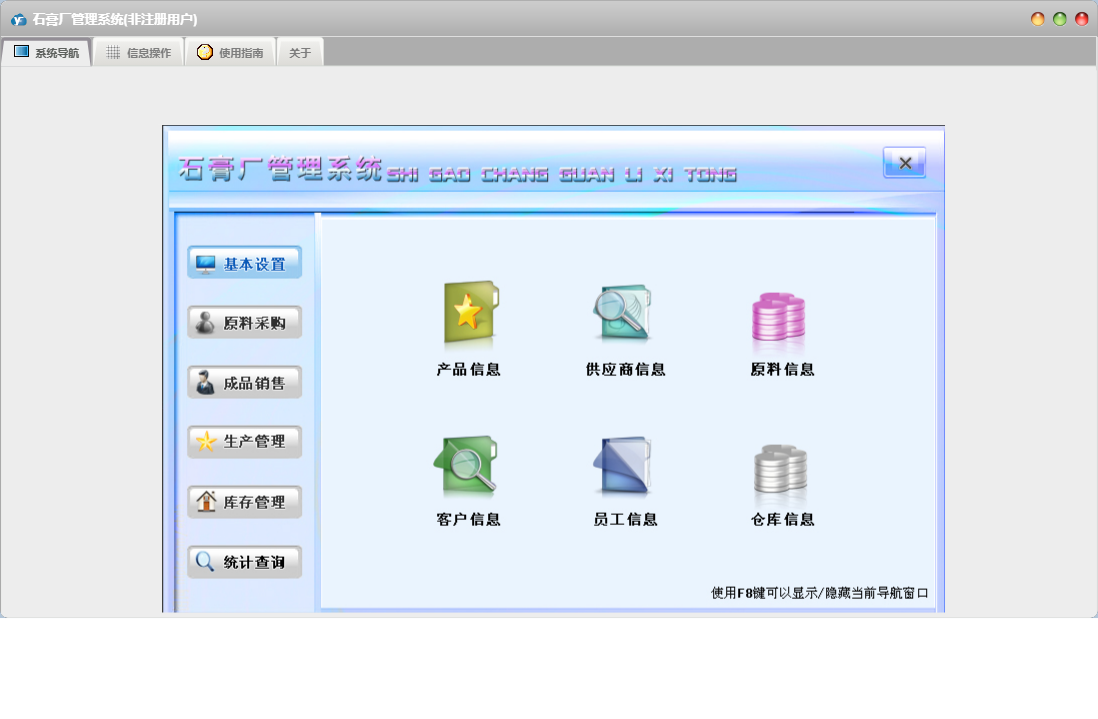Image resolution: width=1098 pixels, height=719 pixels.
Task: Click the orange minimize window button
Action: pyautogui.click(x=1038, y=19)
